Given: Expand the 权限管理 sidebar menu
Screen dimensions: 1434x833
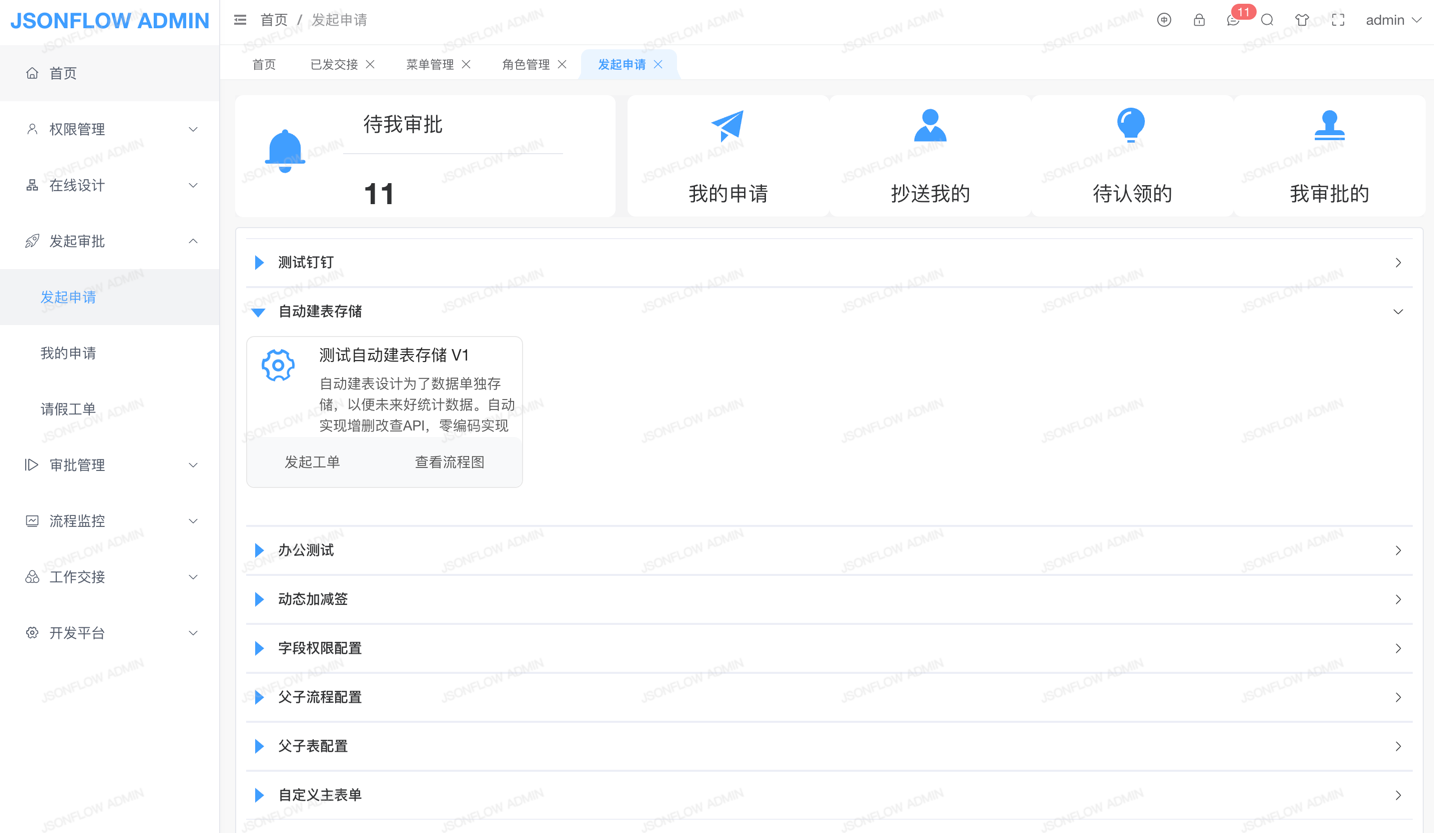Looking at the screenshot, I should 110,129.
